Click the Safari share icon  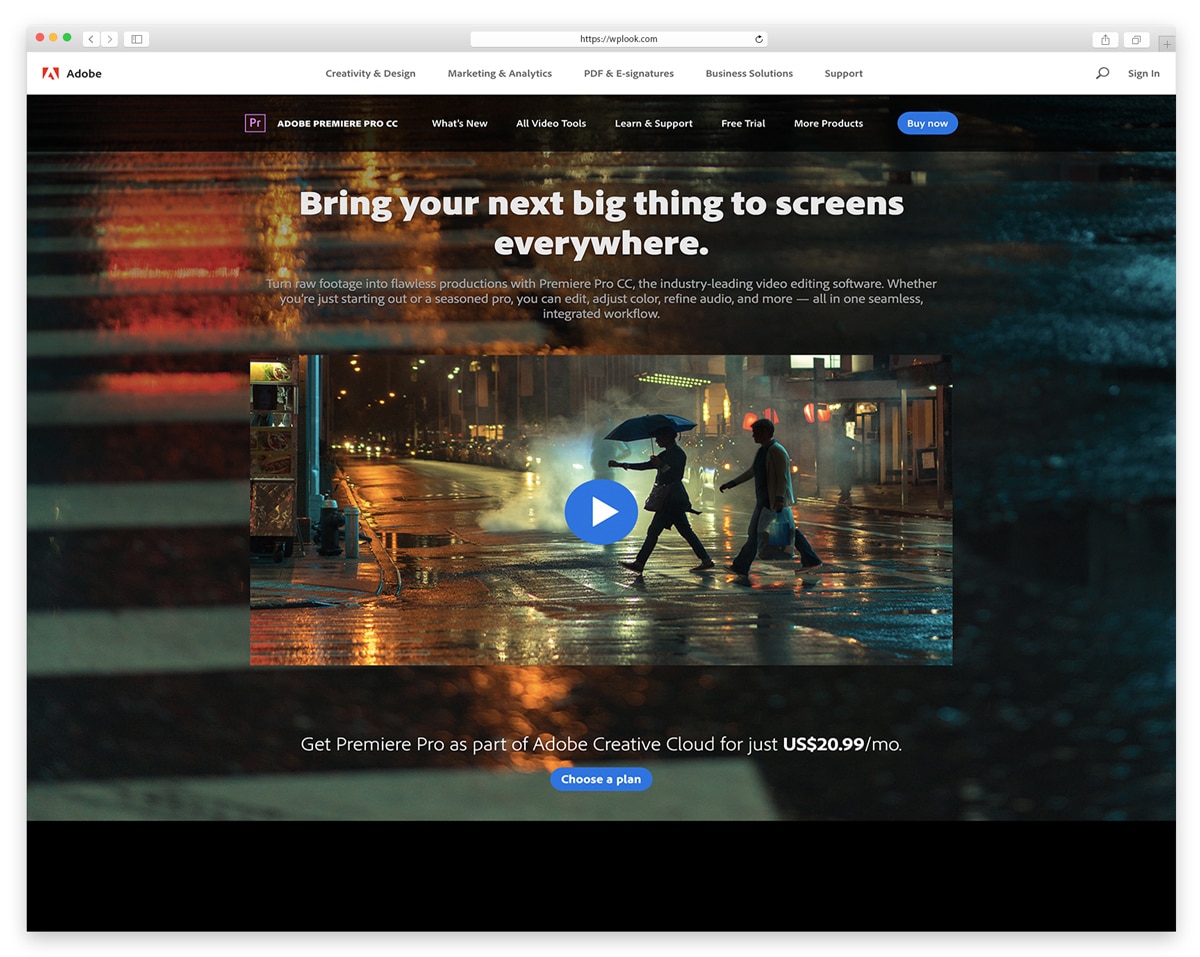[x=1105, y=40]
